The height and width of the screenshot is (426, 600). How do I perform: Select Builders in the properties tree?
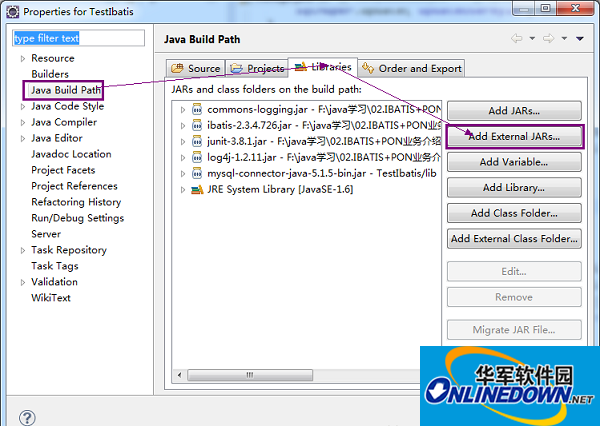click(50, 74)
